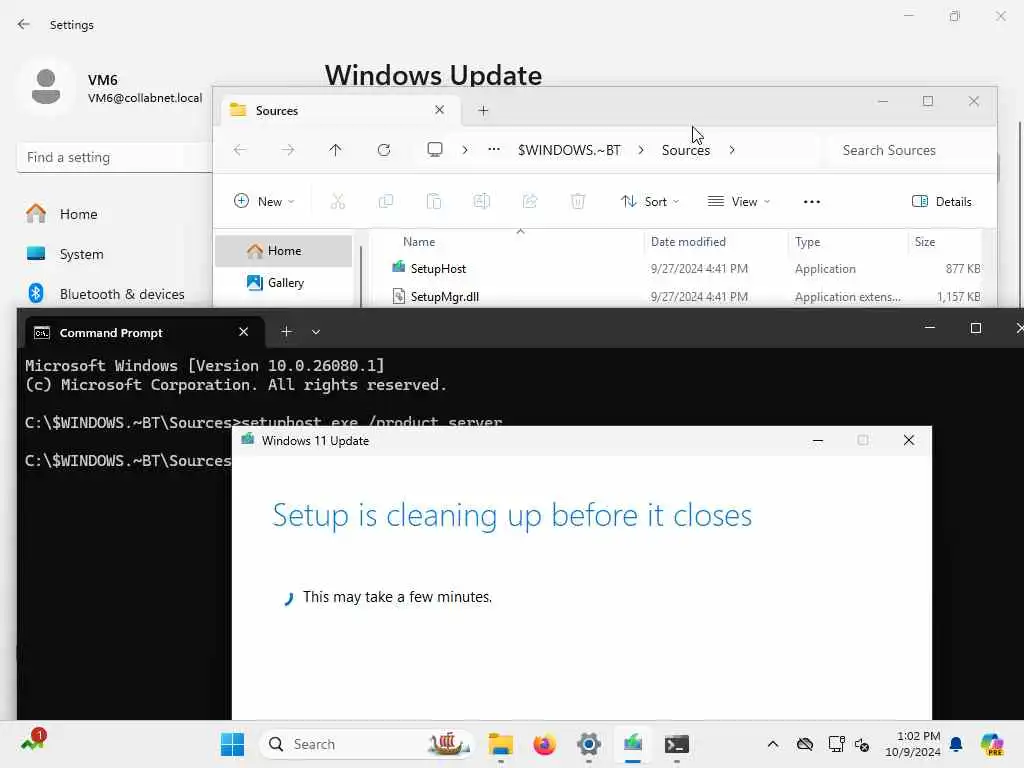Image resolution: width=1024 pixels, height=768 pixels.
Task: Select the SetupMgr.dll file
Action: coord(444,296)
